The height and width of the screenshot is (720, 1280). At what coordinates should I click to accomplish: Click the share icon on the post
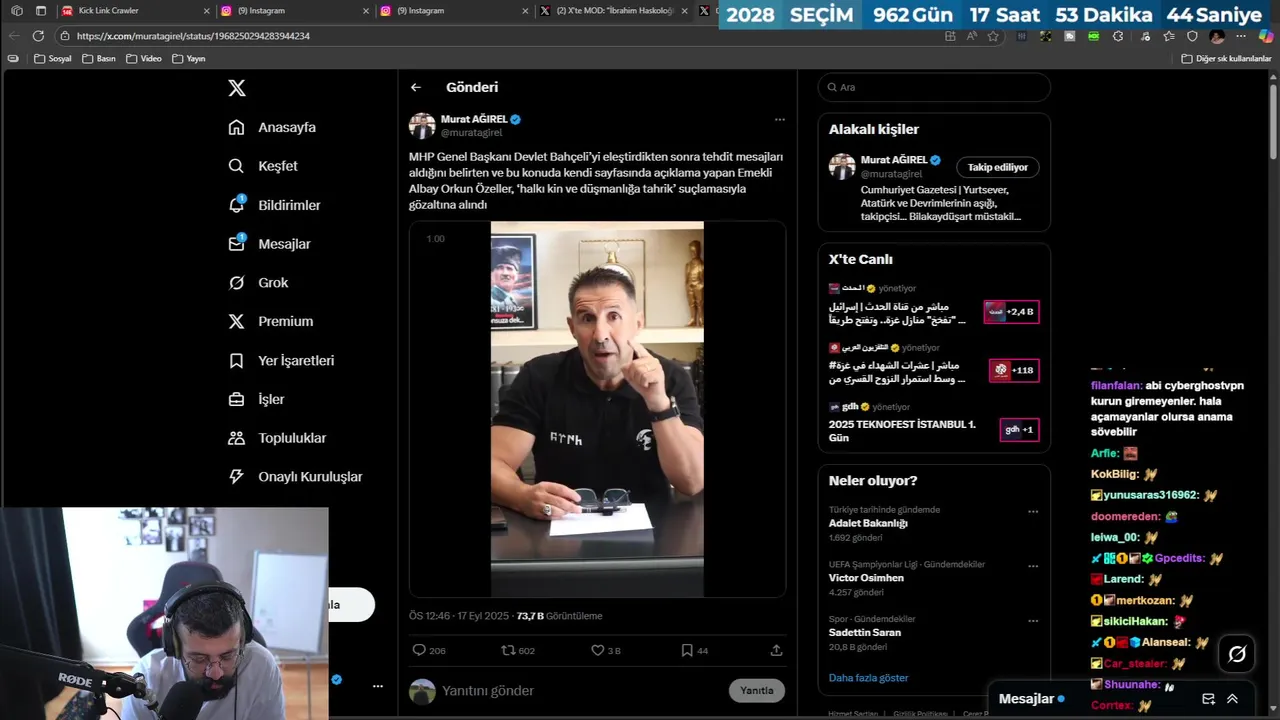tap(776, 650)
